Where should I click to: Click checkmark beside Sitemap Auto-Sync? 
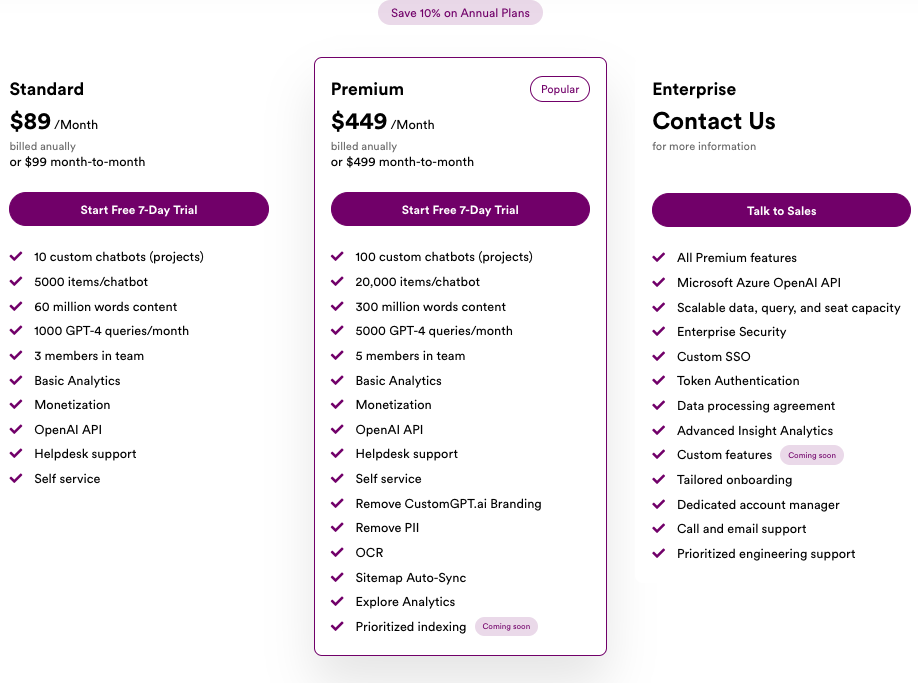point(337,578)
